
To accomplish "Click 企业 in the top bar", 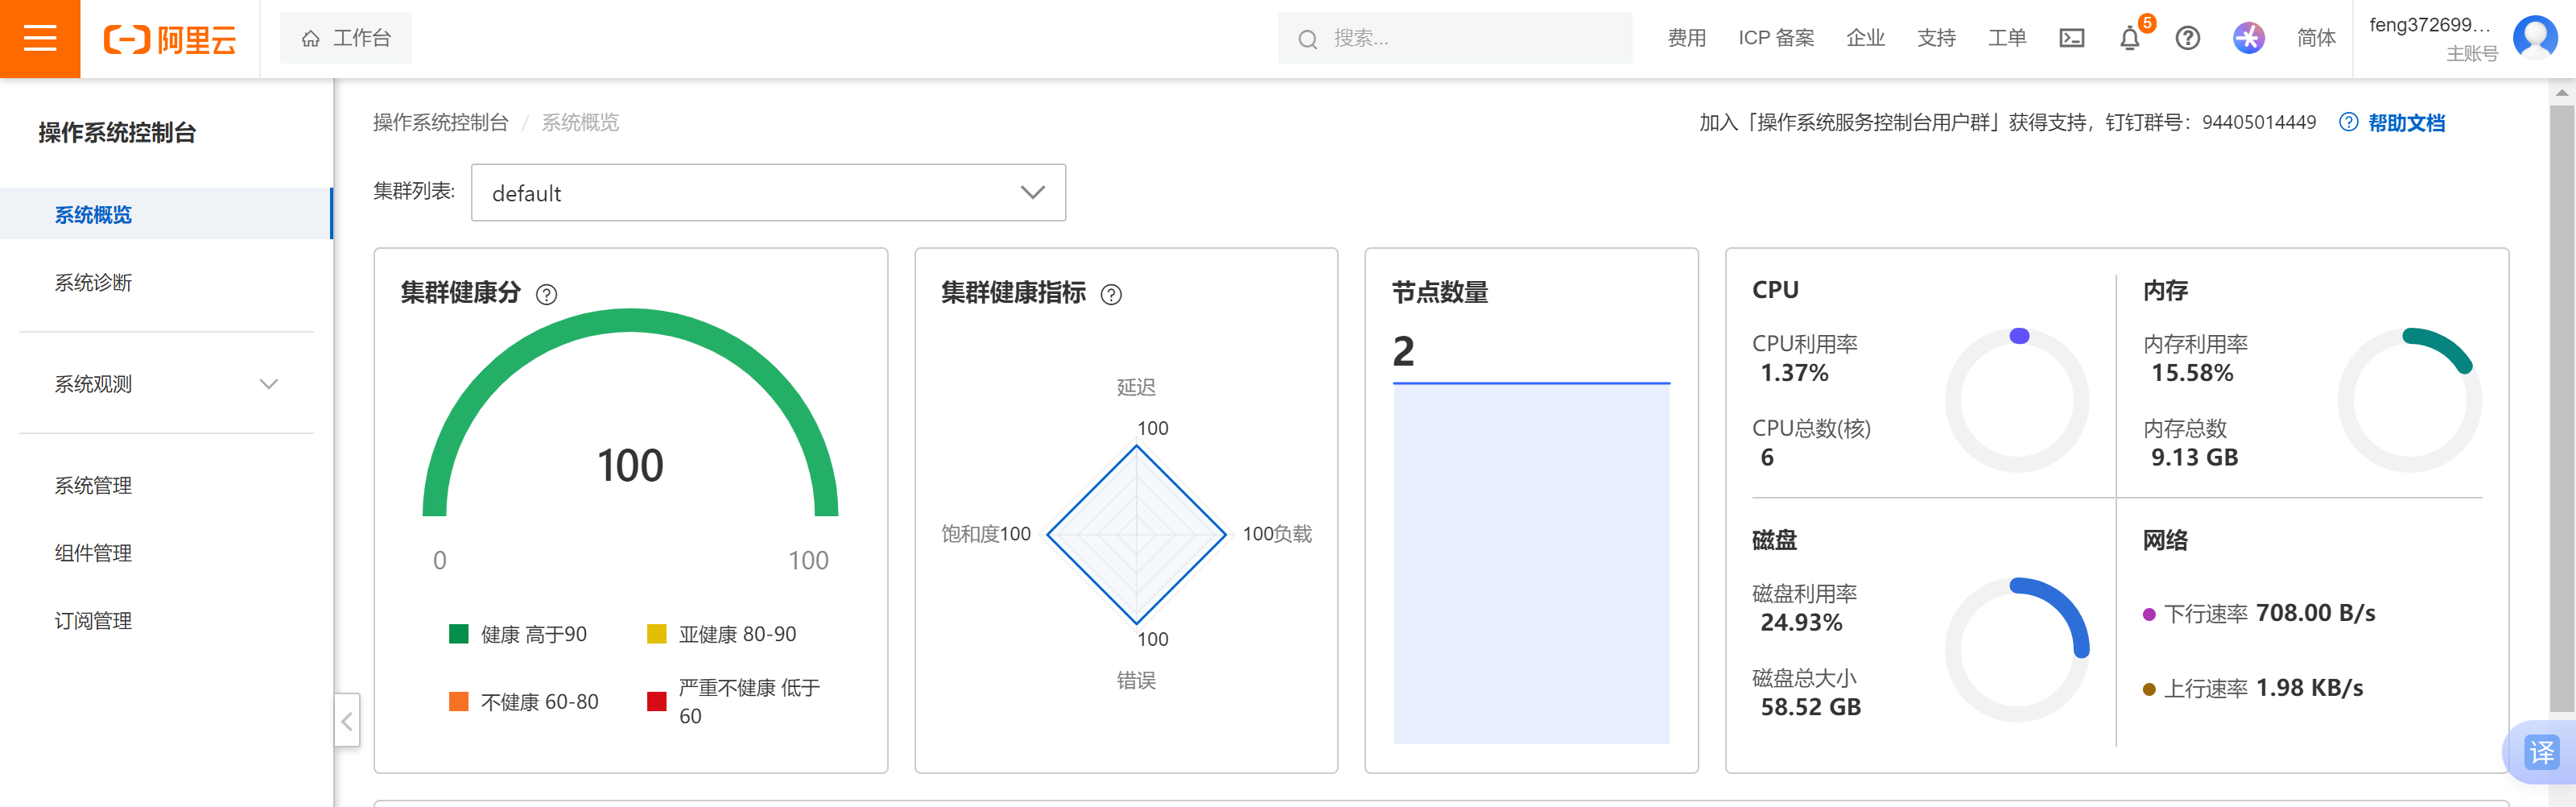I will pos(1865,38).
